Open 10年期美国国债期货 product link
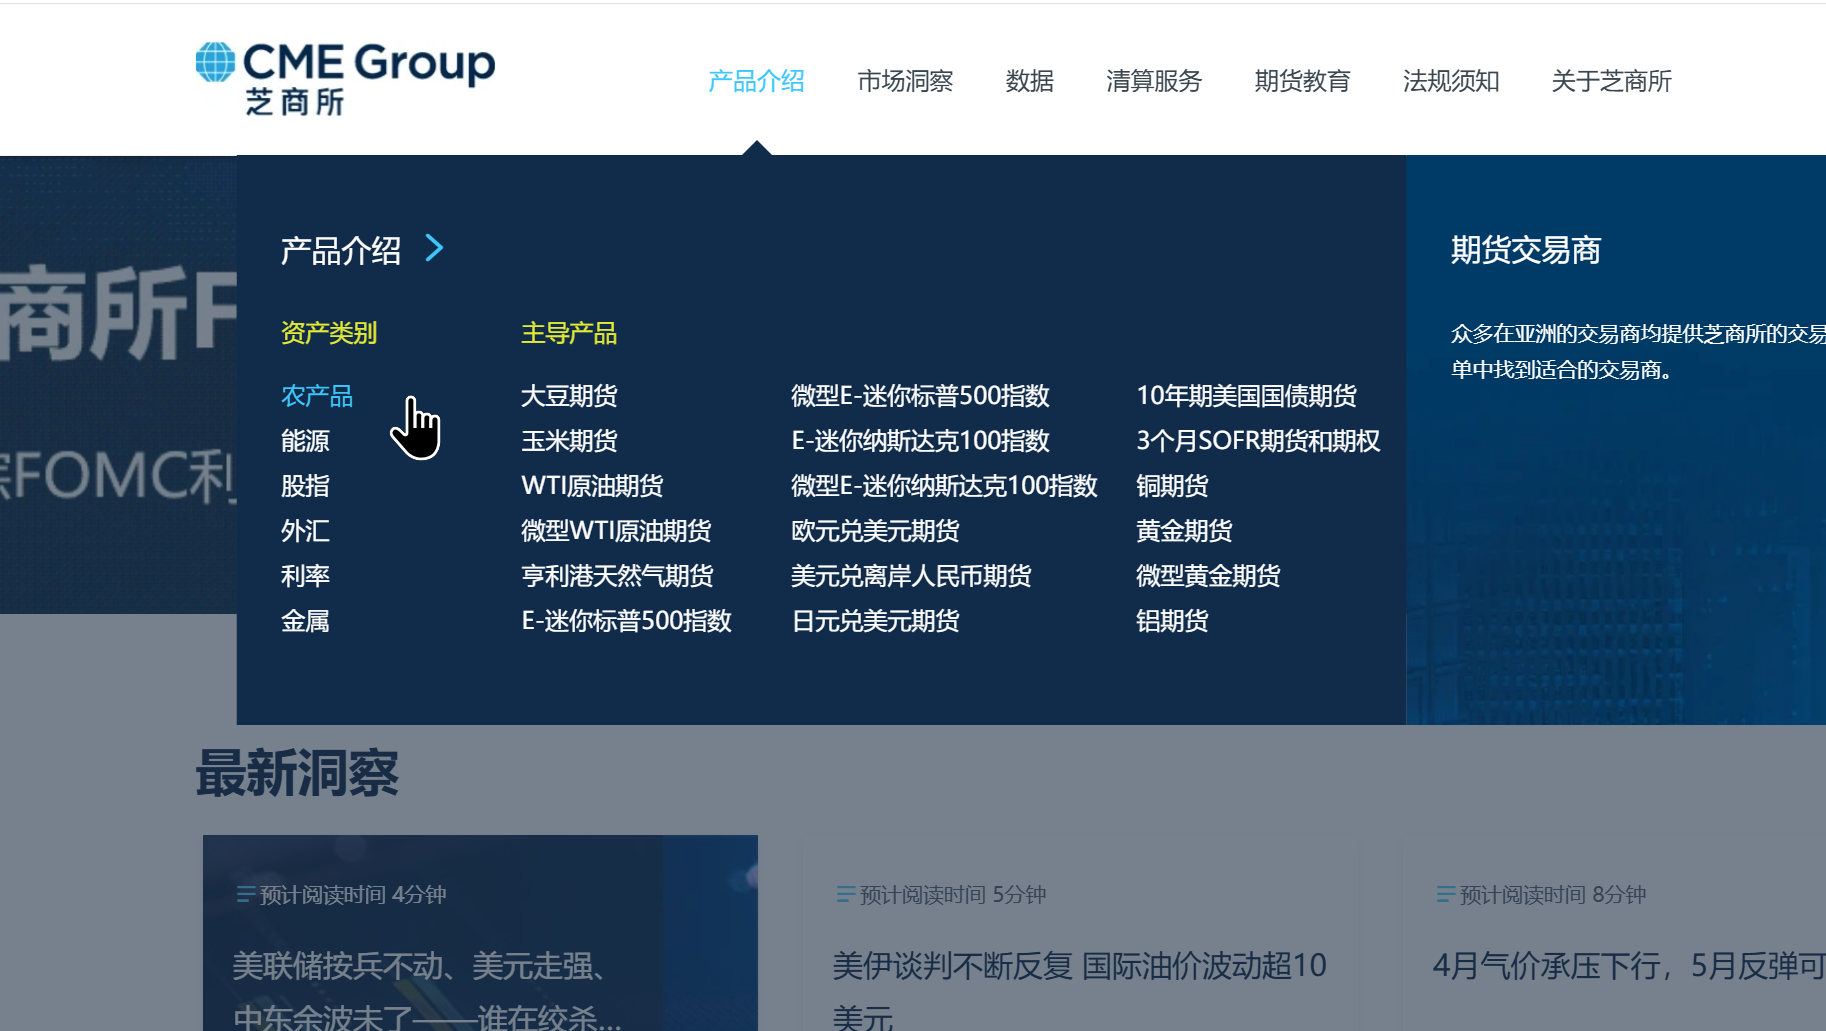 coord(1246,396)
